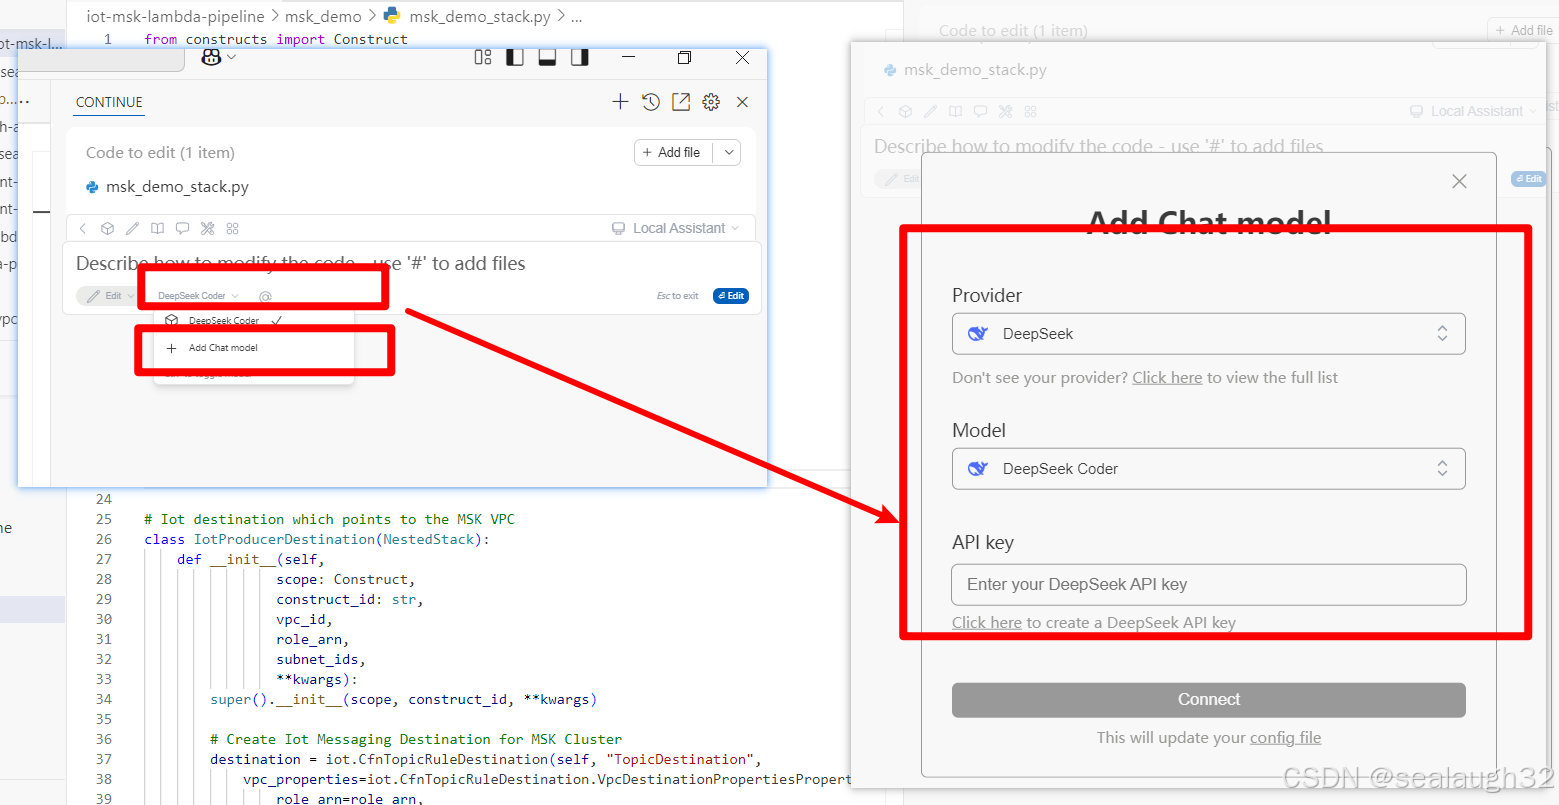Click the DeepSeek whale icon in Provider box

point(978,334)
